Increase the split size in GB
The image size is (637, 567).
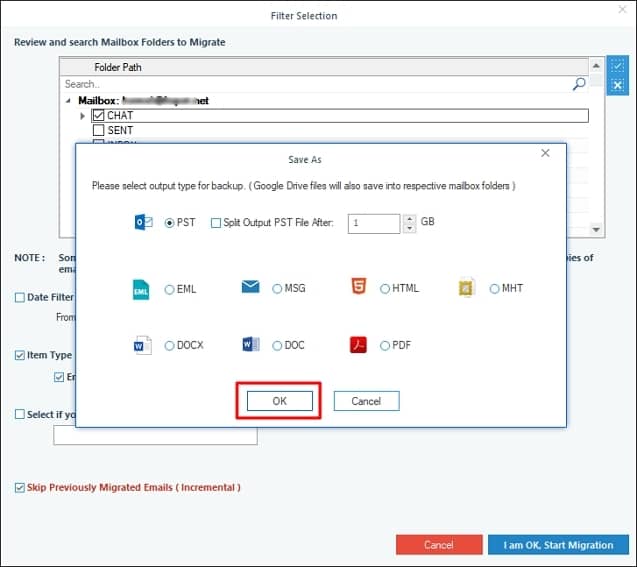(x=410, y=219)
